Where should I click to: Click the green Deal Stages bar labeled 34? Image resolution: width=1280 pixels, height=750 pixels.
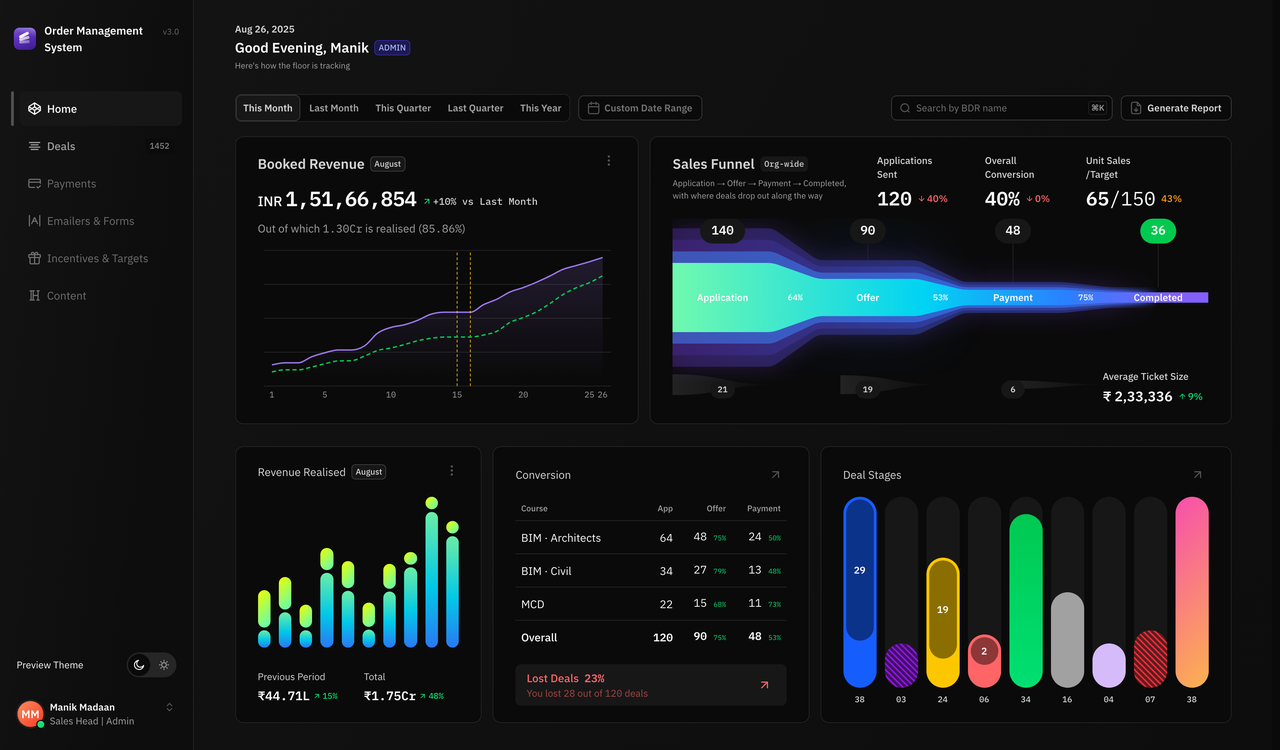(x=1026, y=600)
